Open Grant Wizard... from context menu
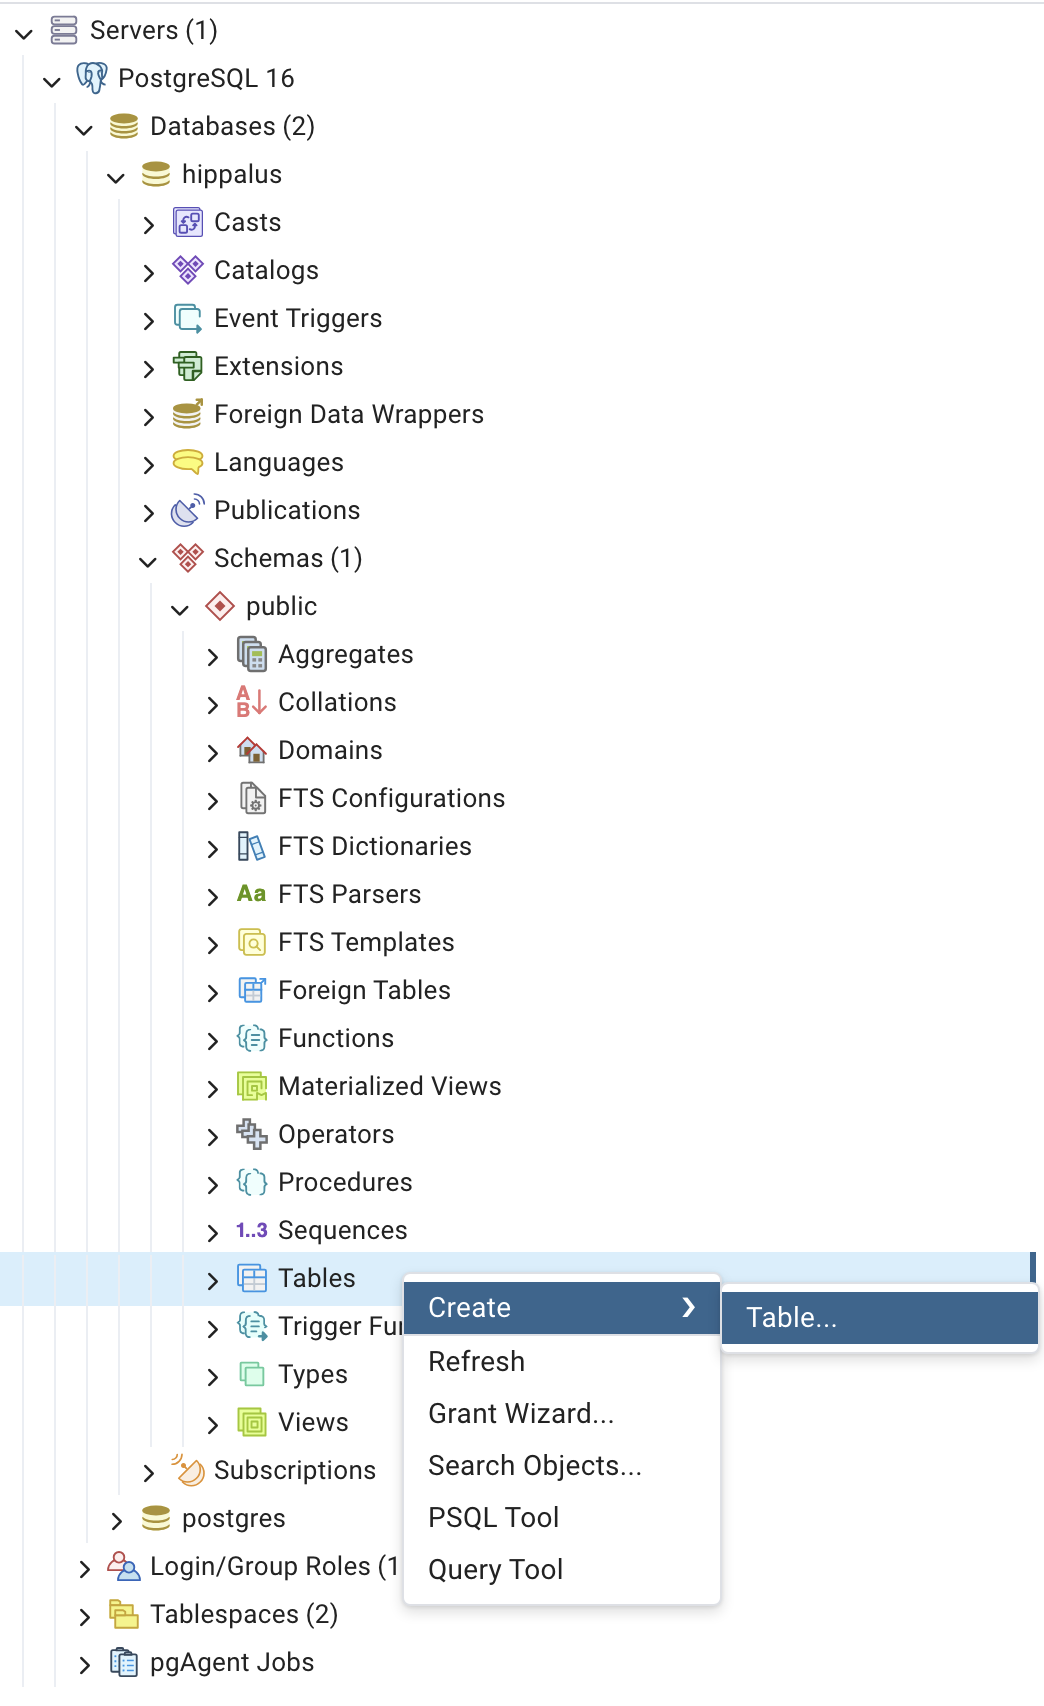The image size is (1044, 1706). [562, 1413]
